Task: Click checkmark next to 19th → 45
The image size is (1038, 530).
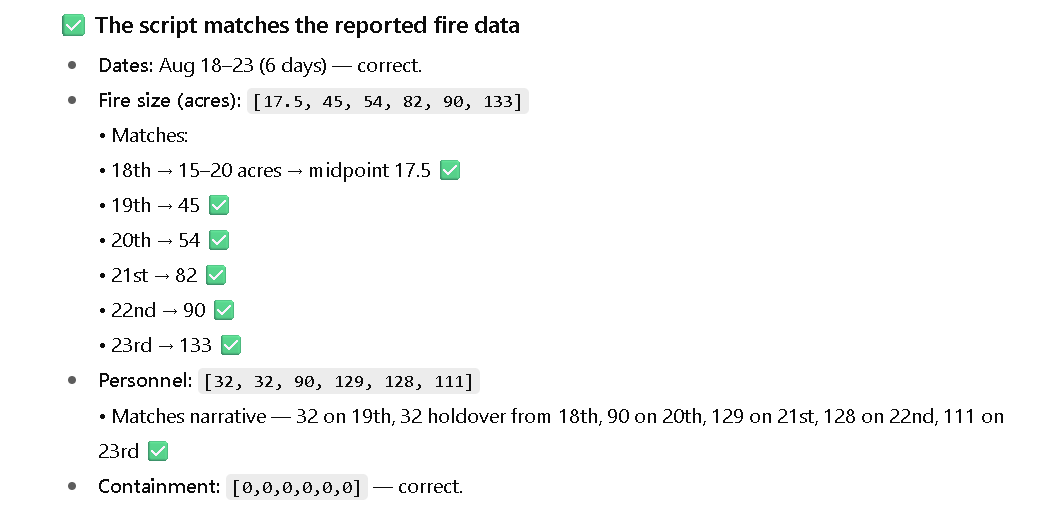Action: pyautogui.click(x=219, y=205)
